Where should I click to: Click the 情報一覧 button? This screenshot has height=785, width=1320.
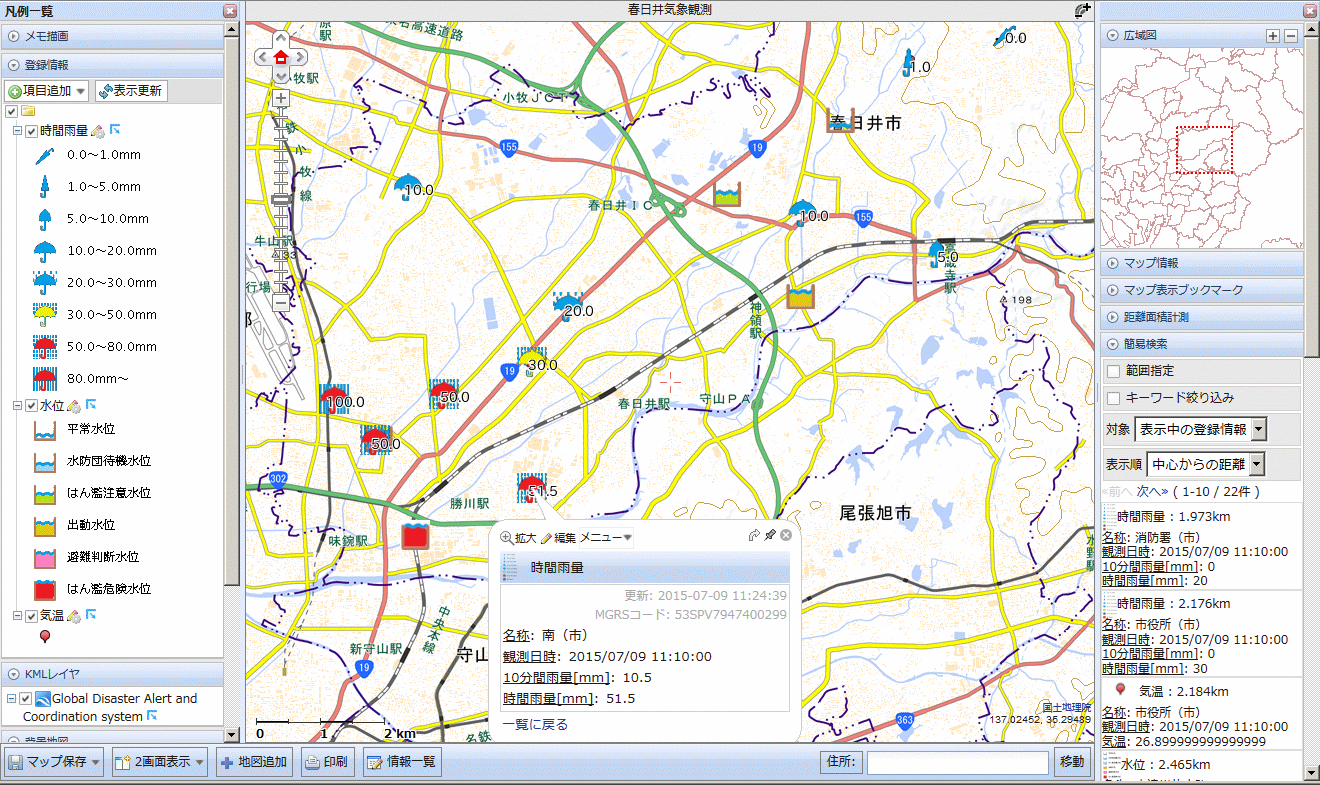coord(403,762)
